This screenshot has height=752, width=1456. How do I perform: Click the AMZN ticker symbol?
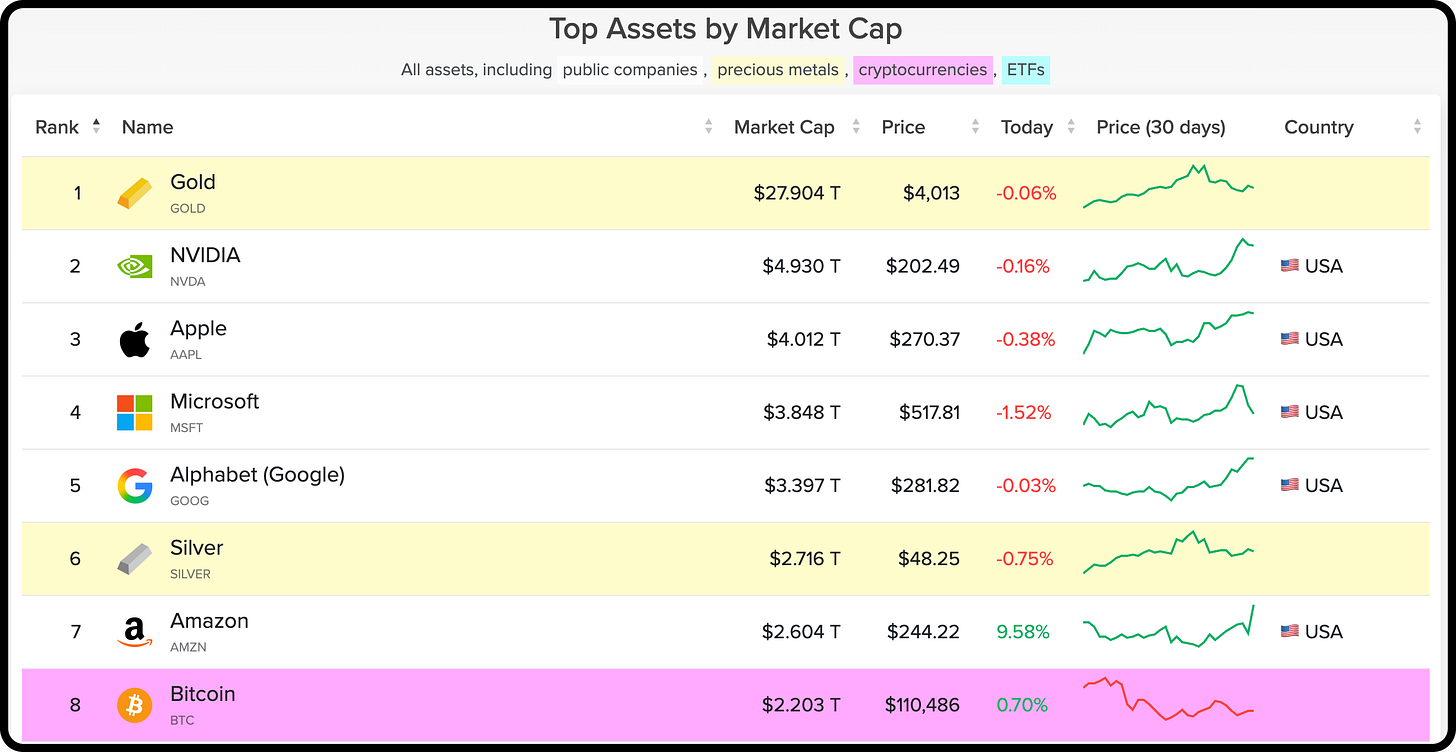point(190,647)
